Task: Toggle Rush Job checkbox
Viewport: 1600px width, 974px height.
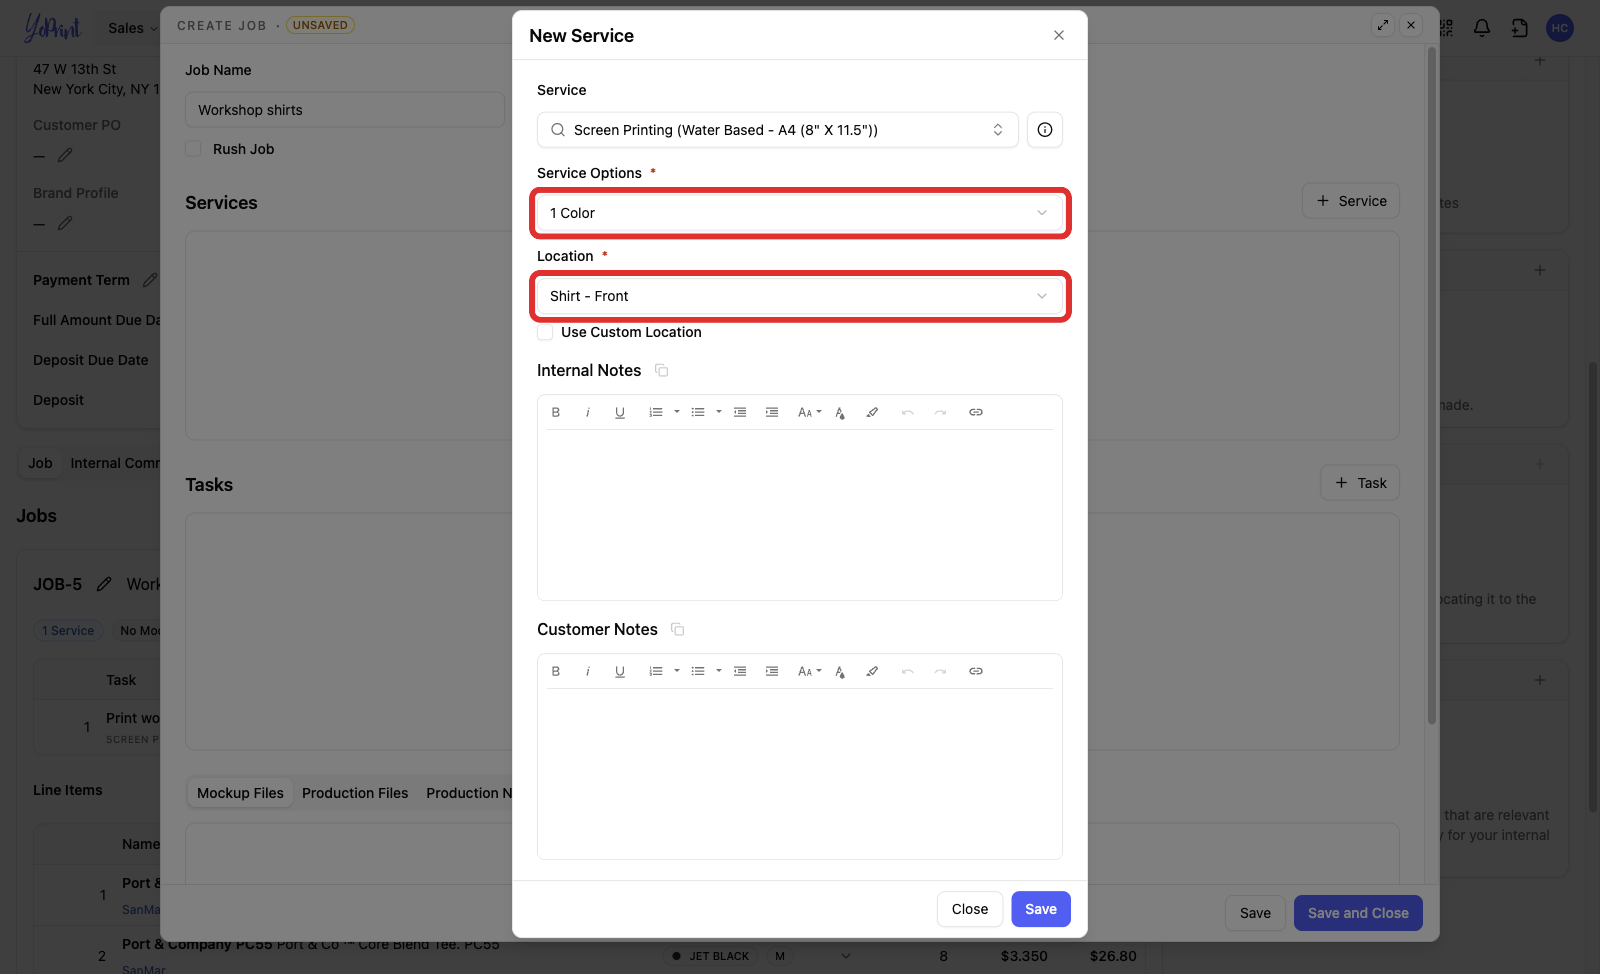Action: pos(193,149)
